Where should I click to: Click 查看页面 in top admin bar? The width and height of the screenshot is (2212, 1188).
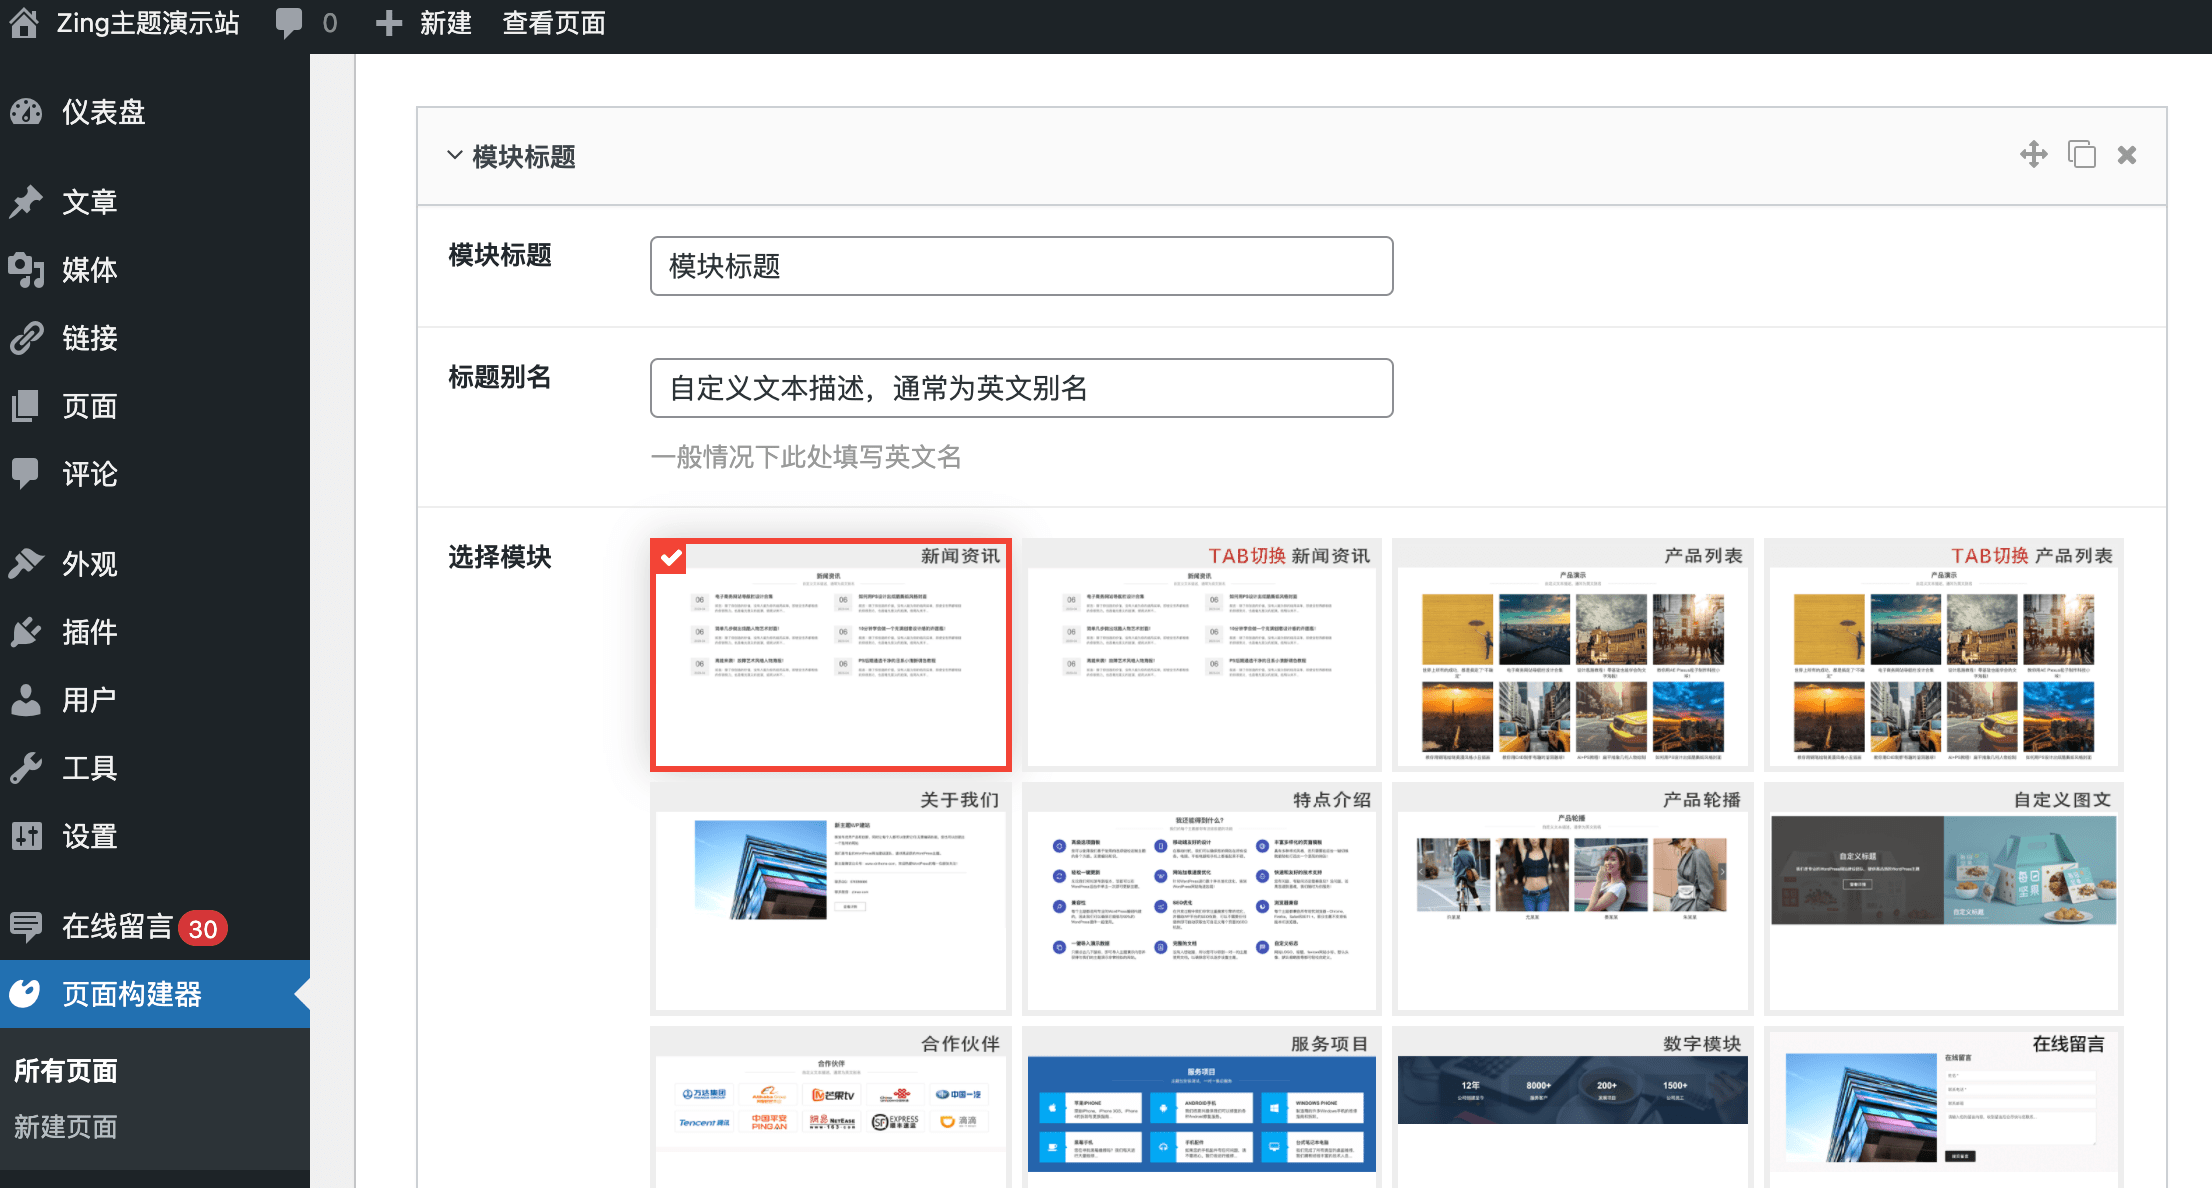tap(554, 22)
